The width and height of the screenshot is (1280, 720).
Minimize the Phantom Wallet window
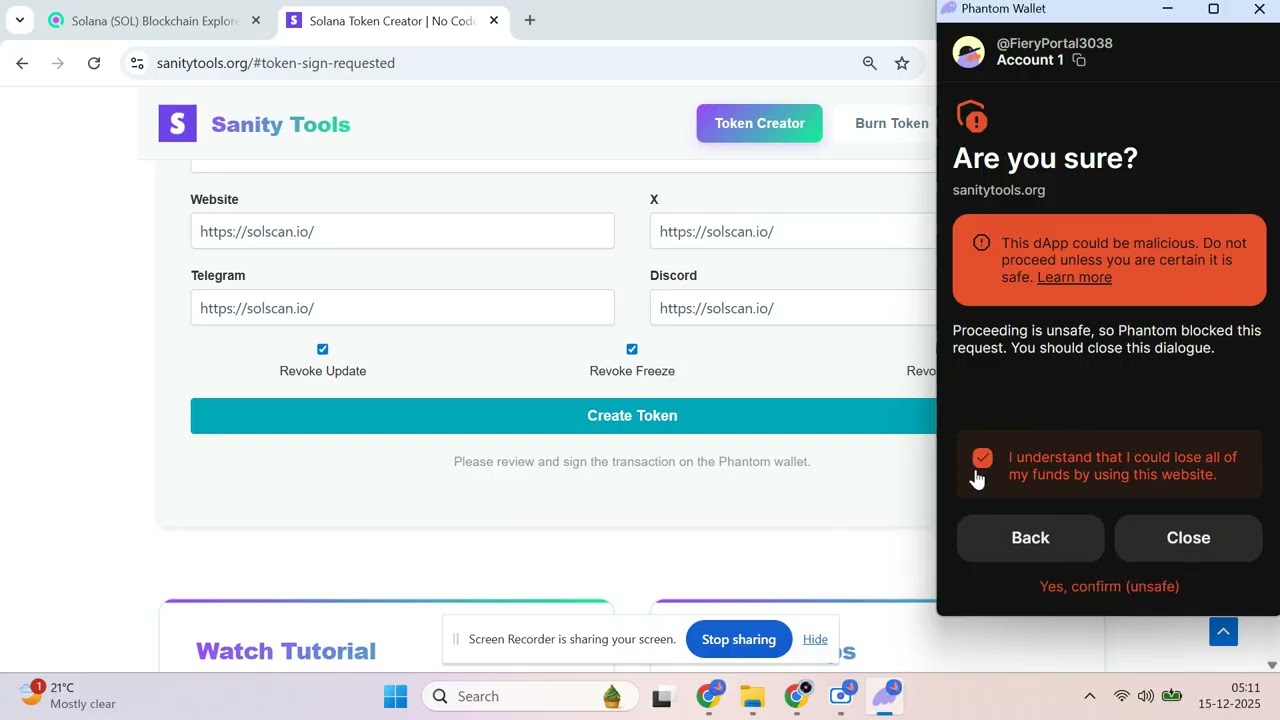click(x=1167, y=9)
